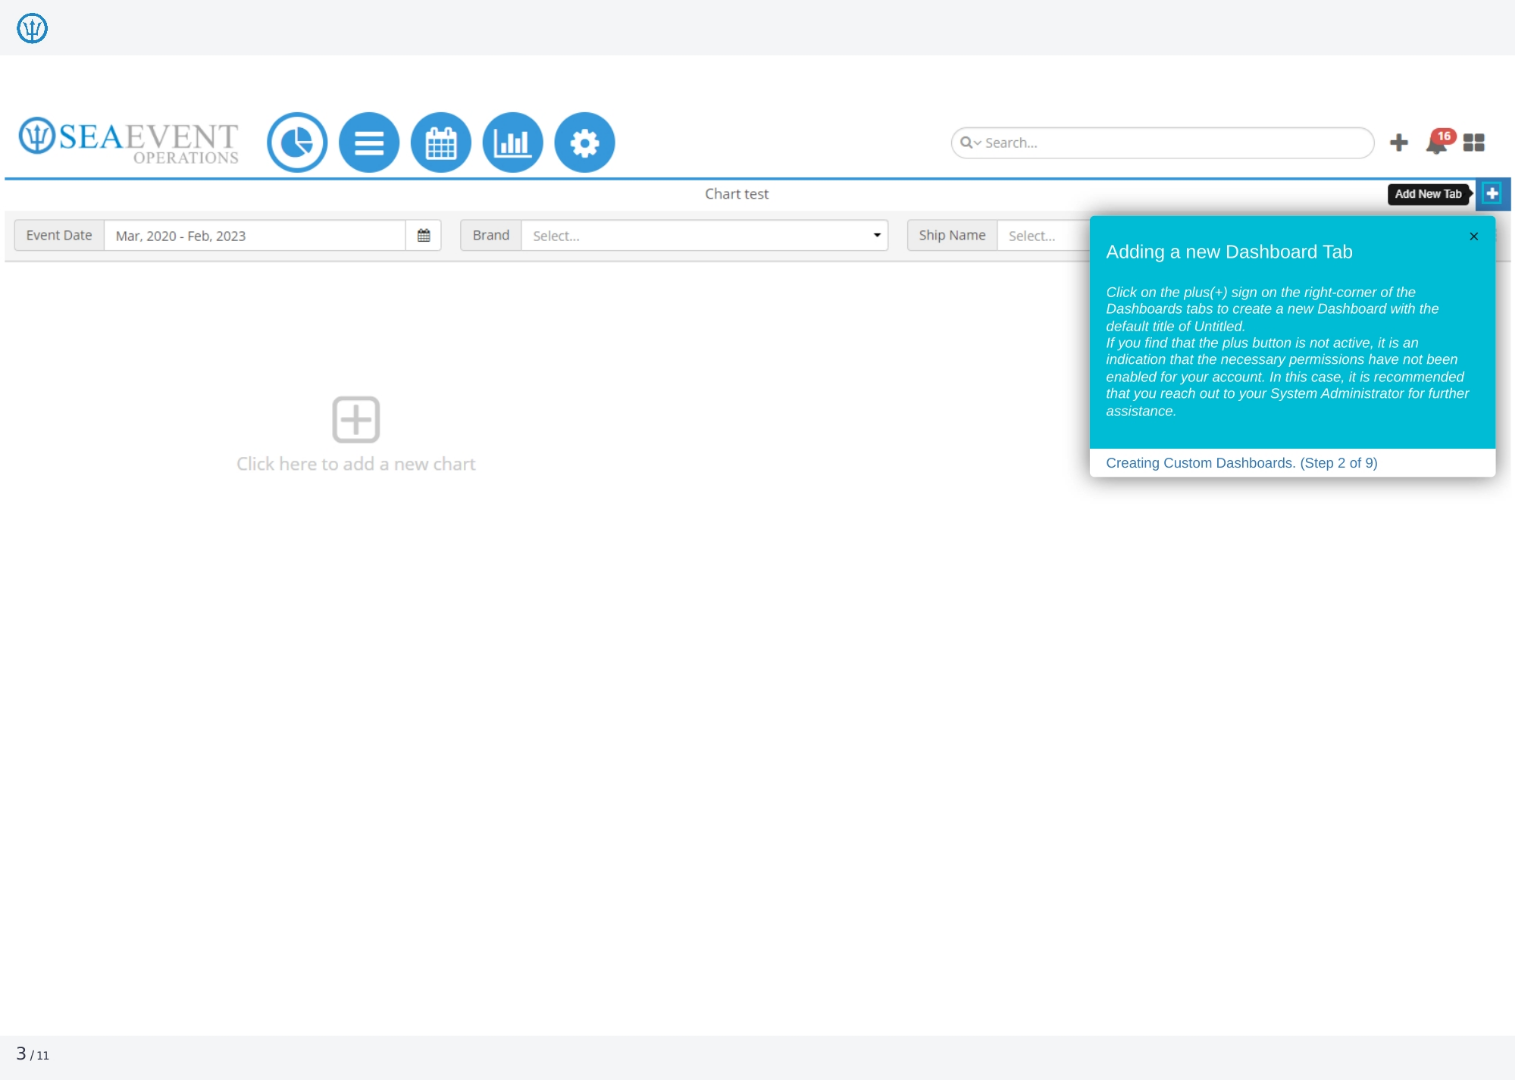Click 'Click here to add a new chart'
This screenshot has height=1080, width=1515.
[x=356, y=464]
